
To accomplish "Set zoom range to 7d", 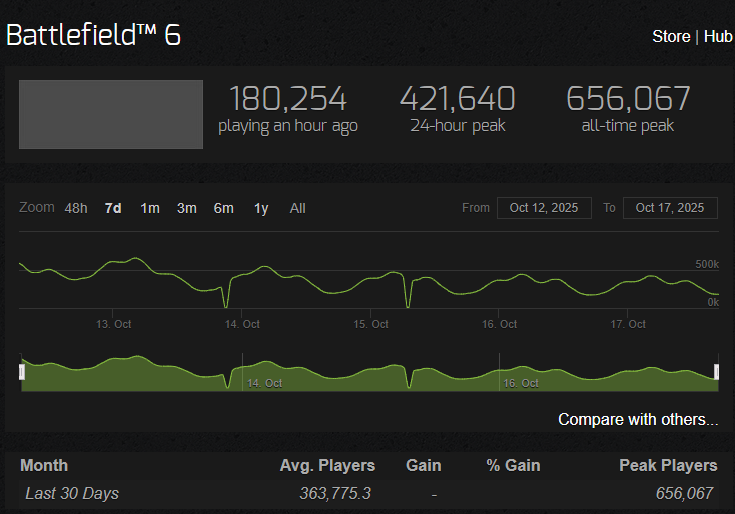I will point(113,208).
